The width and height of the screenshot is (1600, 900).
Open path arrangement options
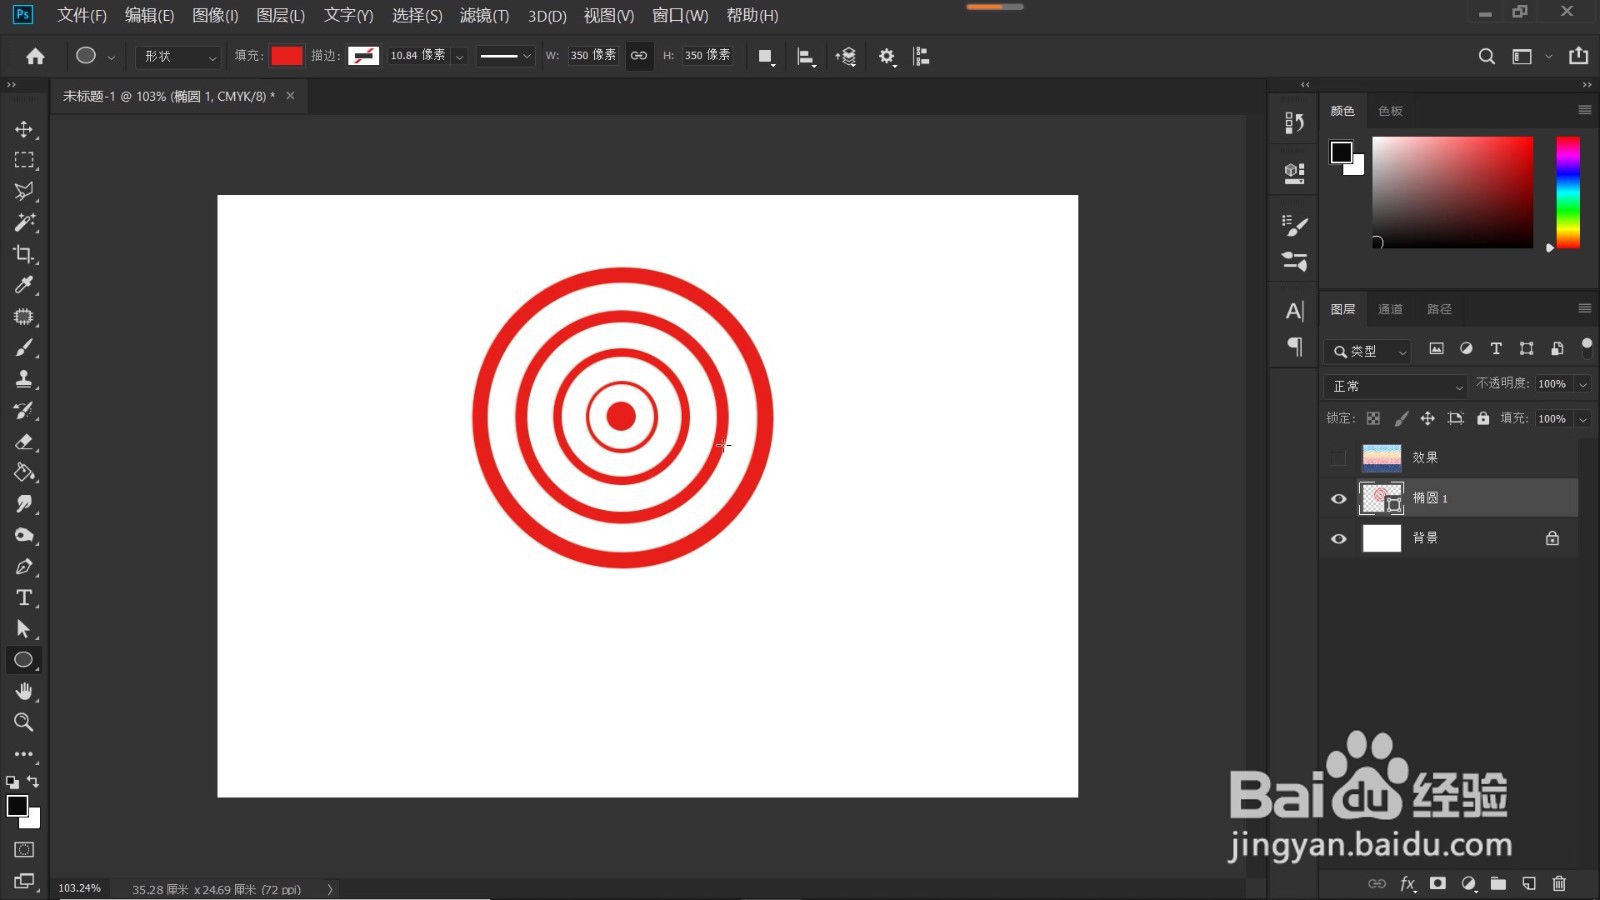coord(846,57)
